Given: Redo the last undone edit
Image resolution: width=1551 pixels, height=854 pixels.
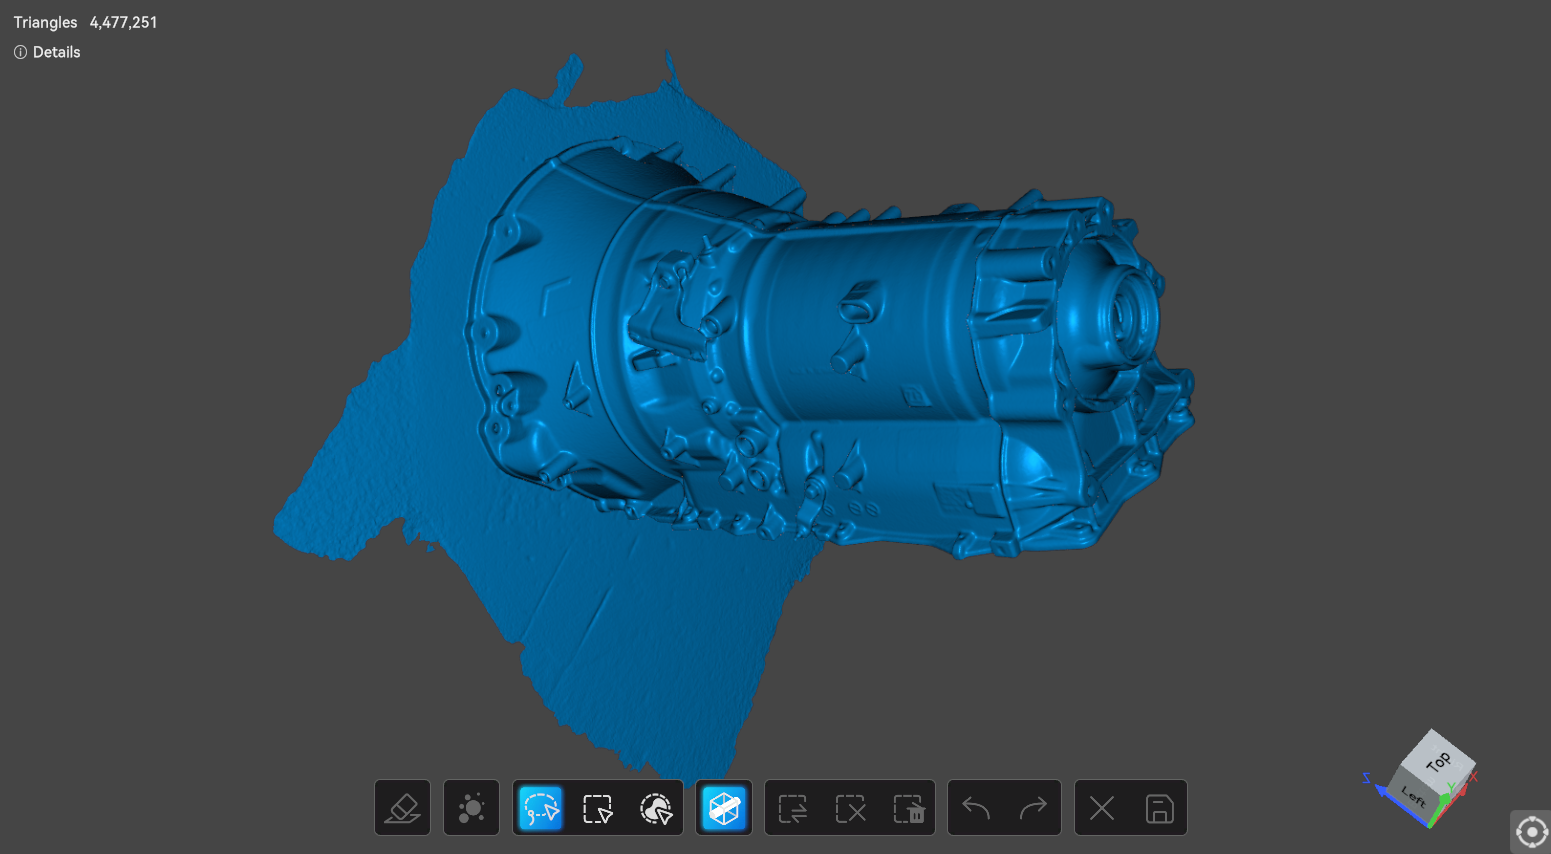Looking at the screenshot, I should [x=1033, y=808].
